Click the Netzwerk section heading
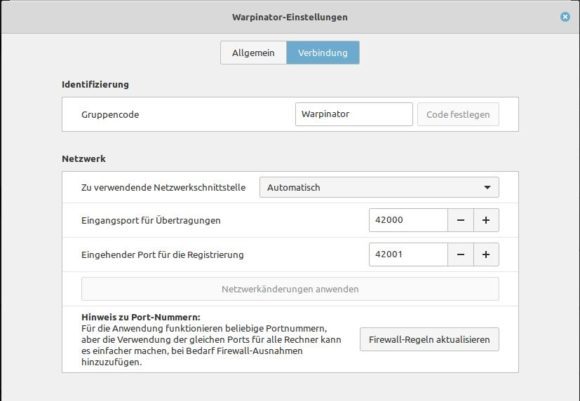Viewport: 580px width, 401px height. (84, 159)
